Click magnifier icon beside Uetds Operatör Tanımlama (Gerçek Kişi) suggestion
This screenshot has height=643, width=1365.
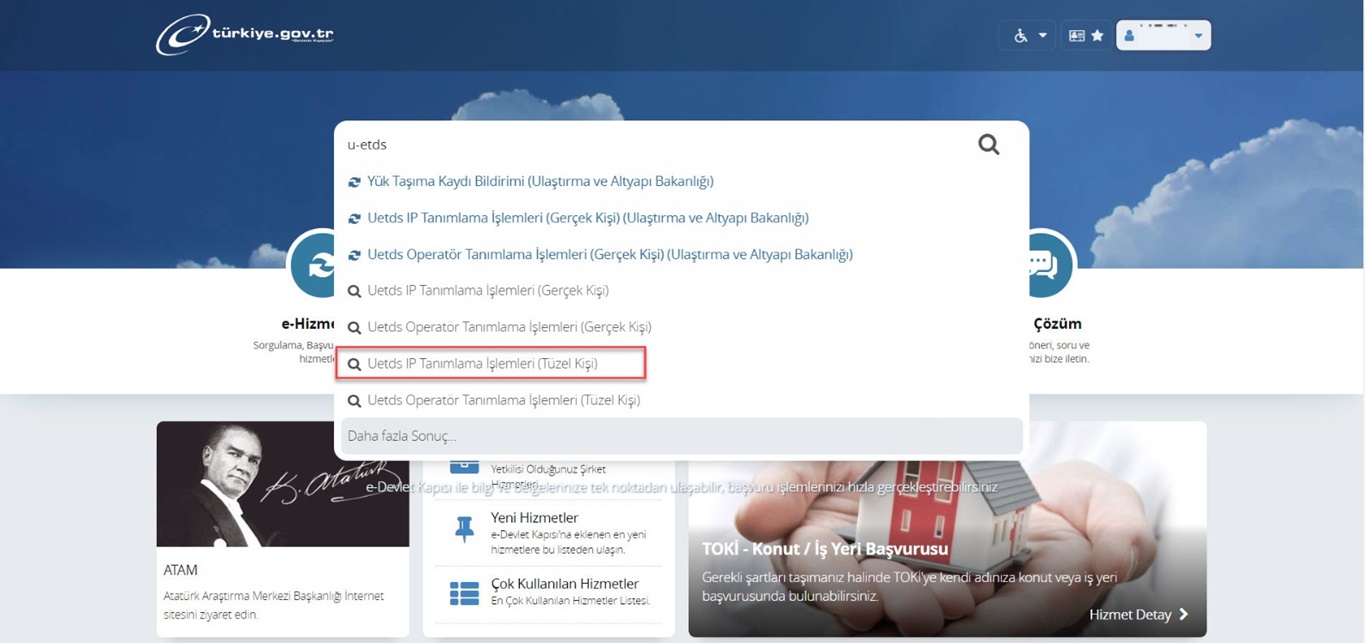click(354, 328)
